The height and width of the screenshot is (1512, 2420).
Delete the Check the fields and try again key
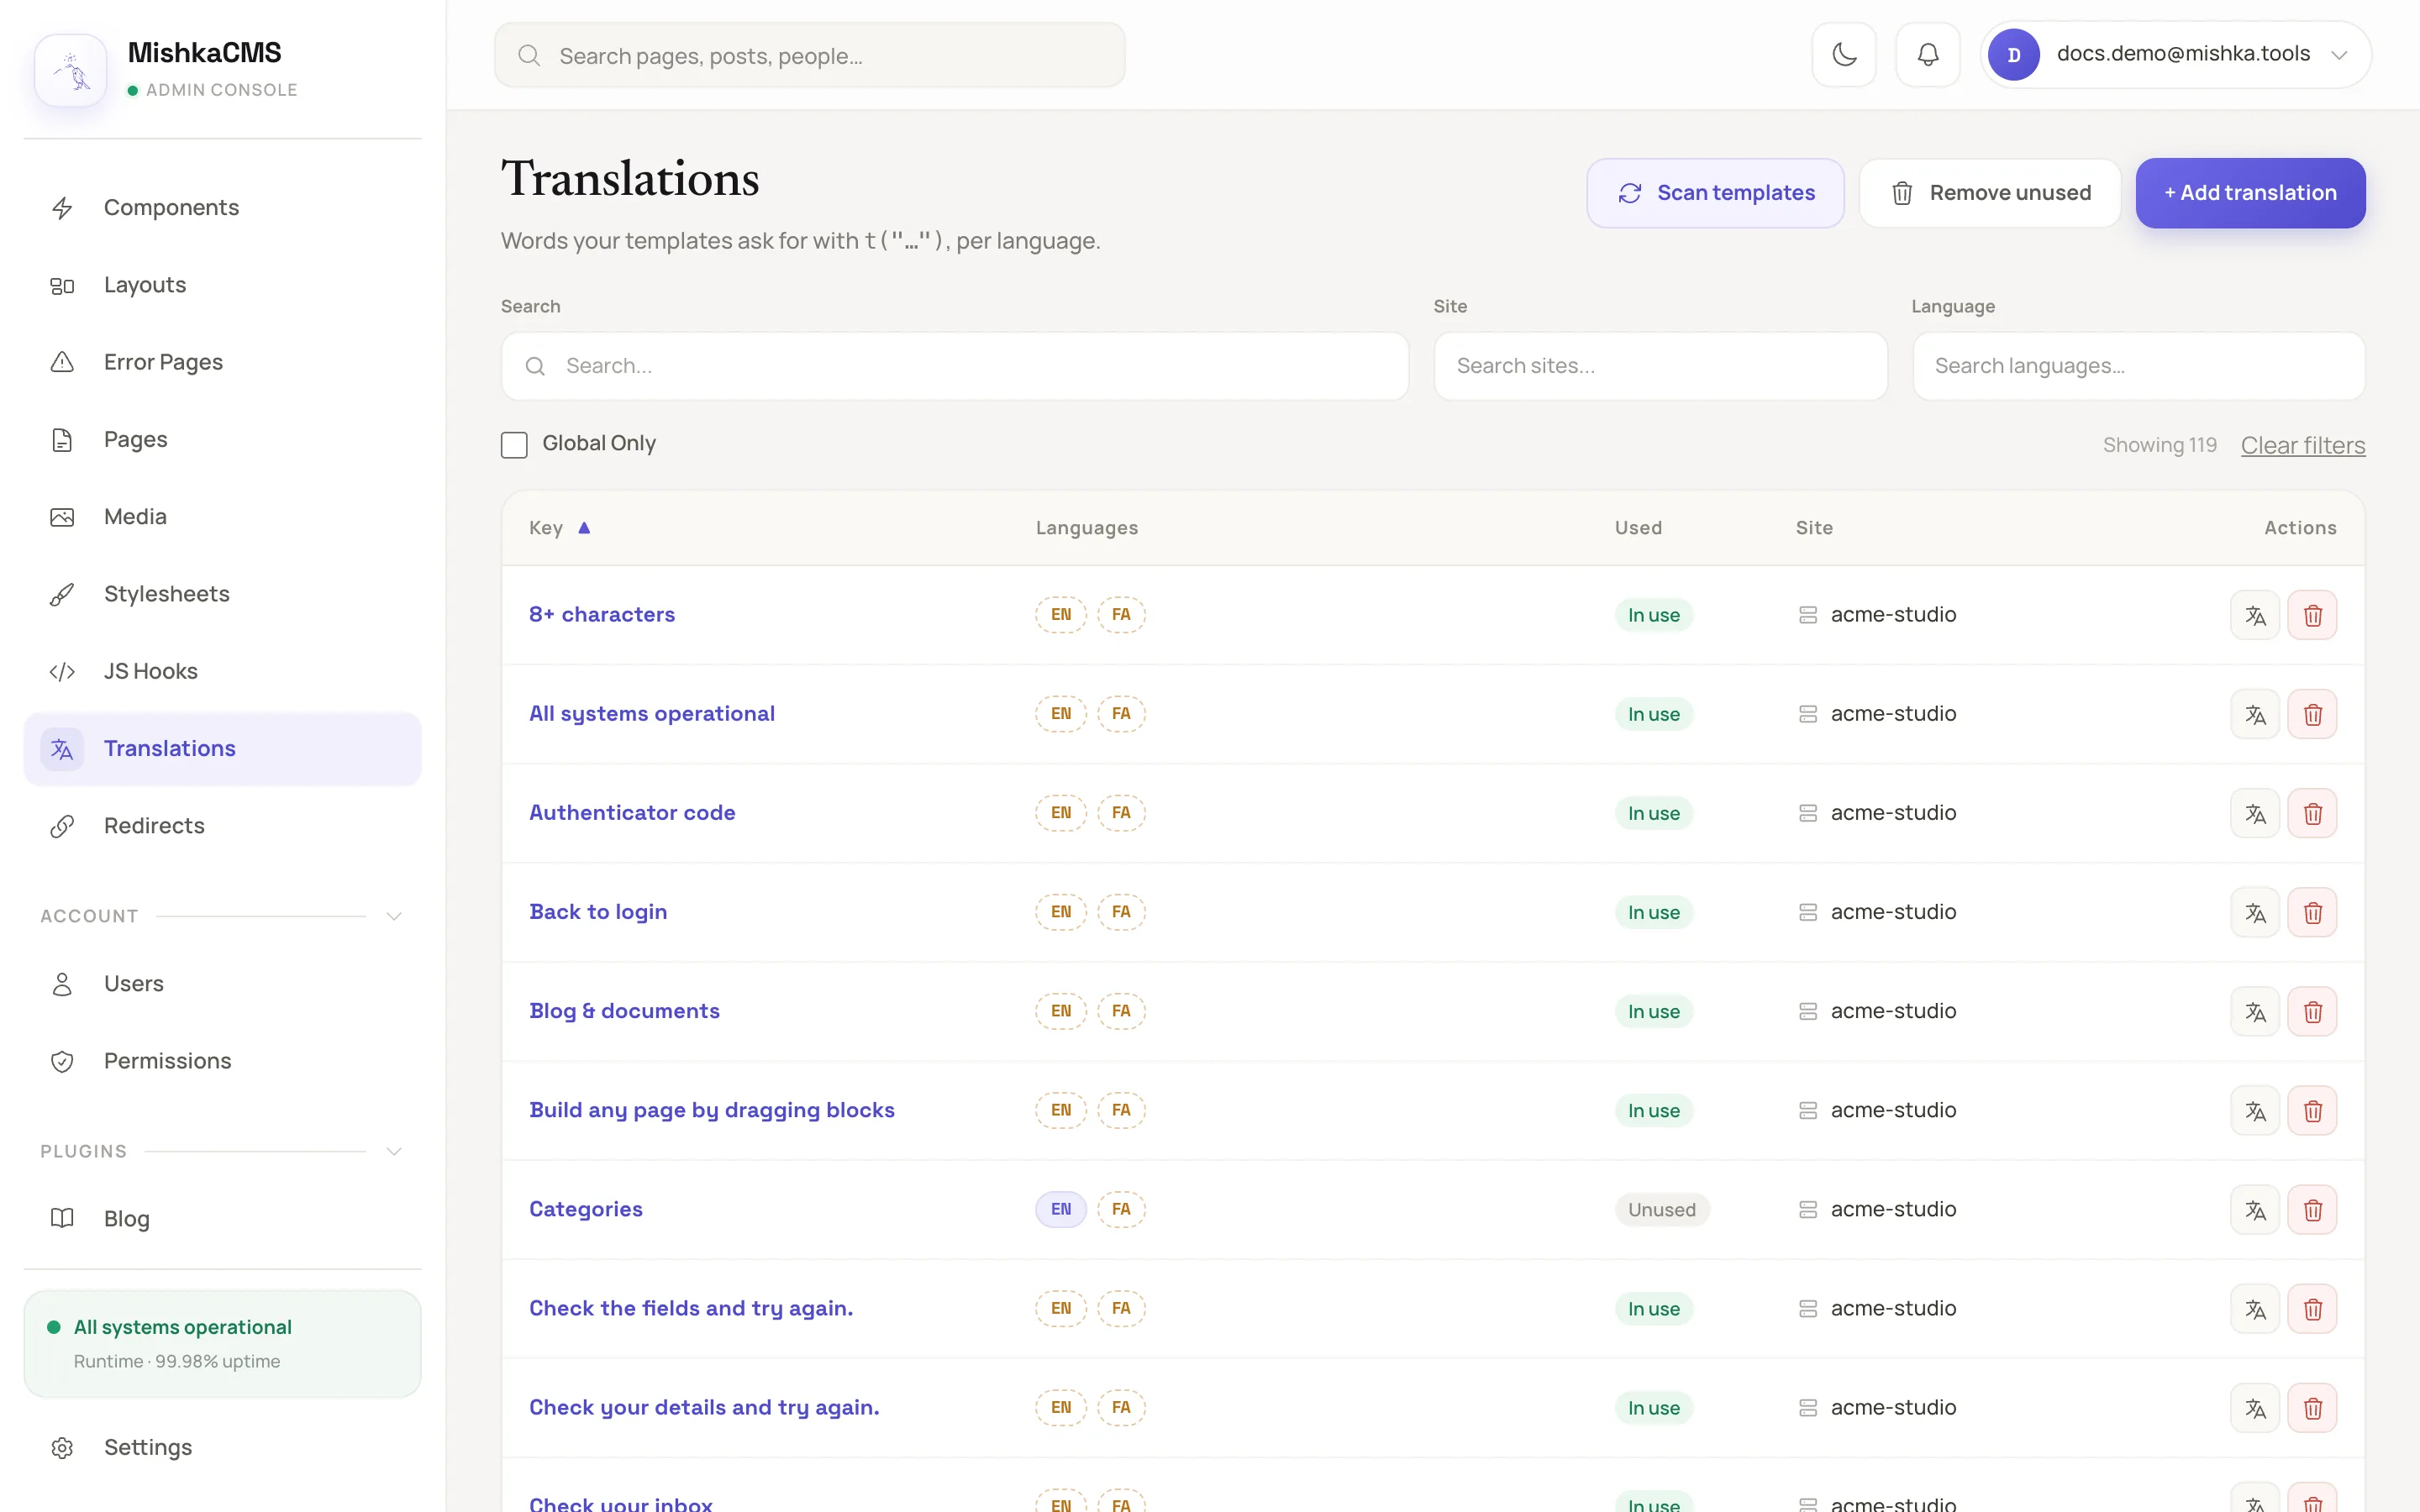coord(2312,1308)
